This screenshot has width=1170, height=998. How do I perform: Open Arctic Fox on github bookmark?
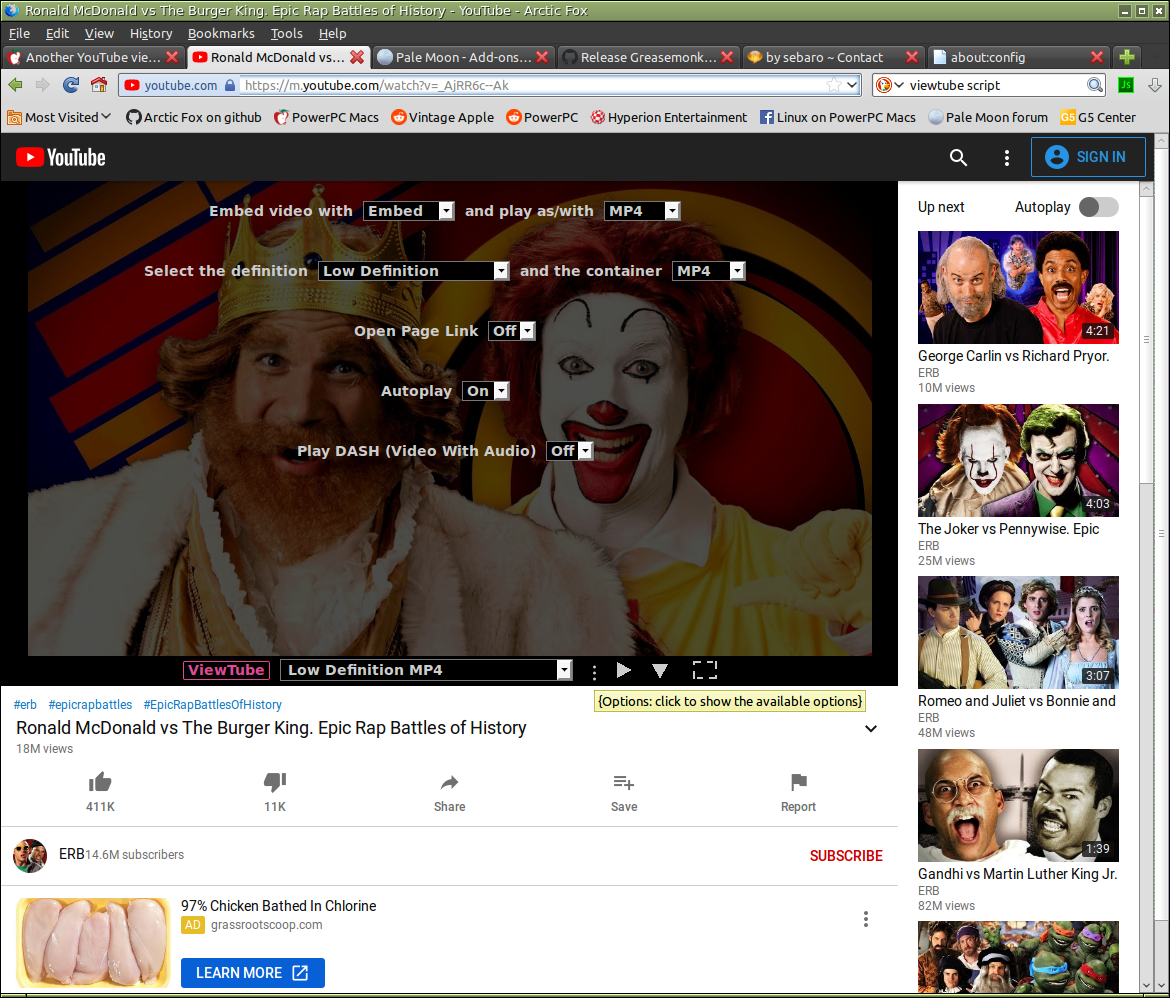(194, 117)
